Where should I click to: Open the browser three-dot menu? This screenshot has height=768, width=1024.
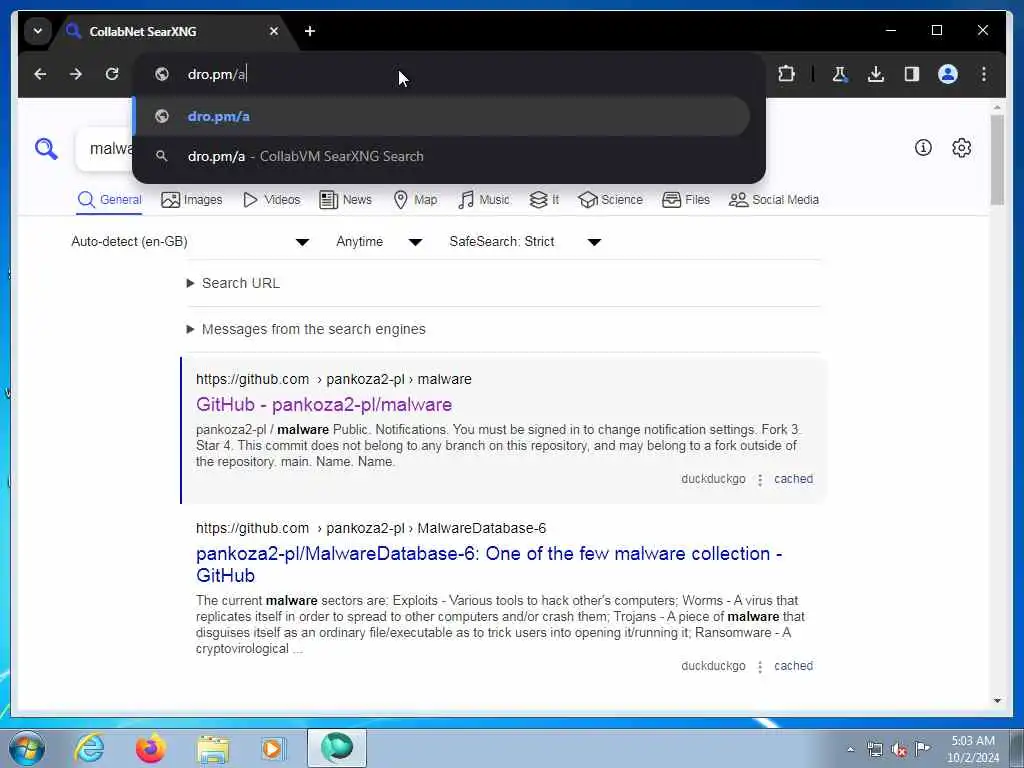point(984,74)
